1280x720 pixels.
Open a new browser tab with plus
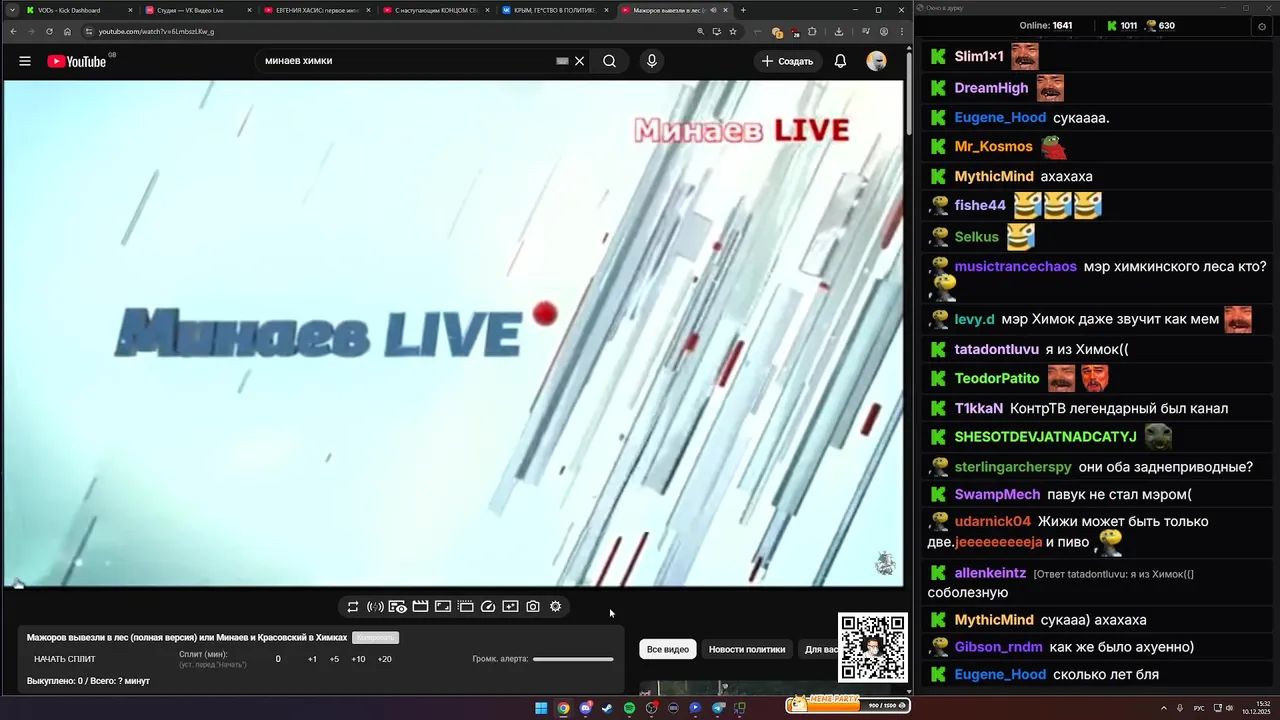[743, 10]
